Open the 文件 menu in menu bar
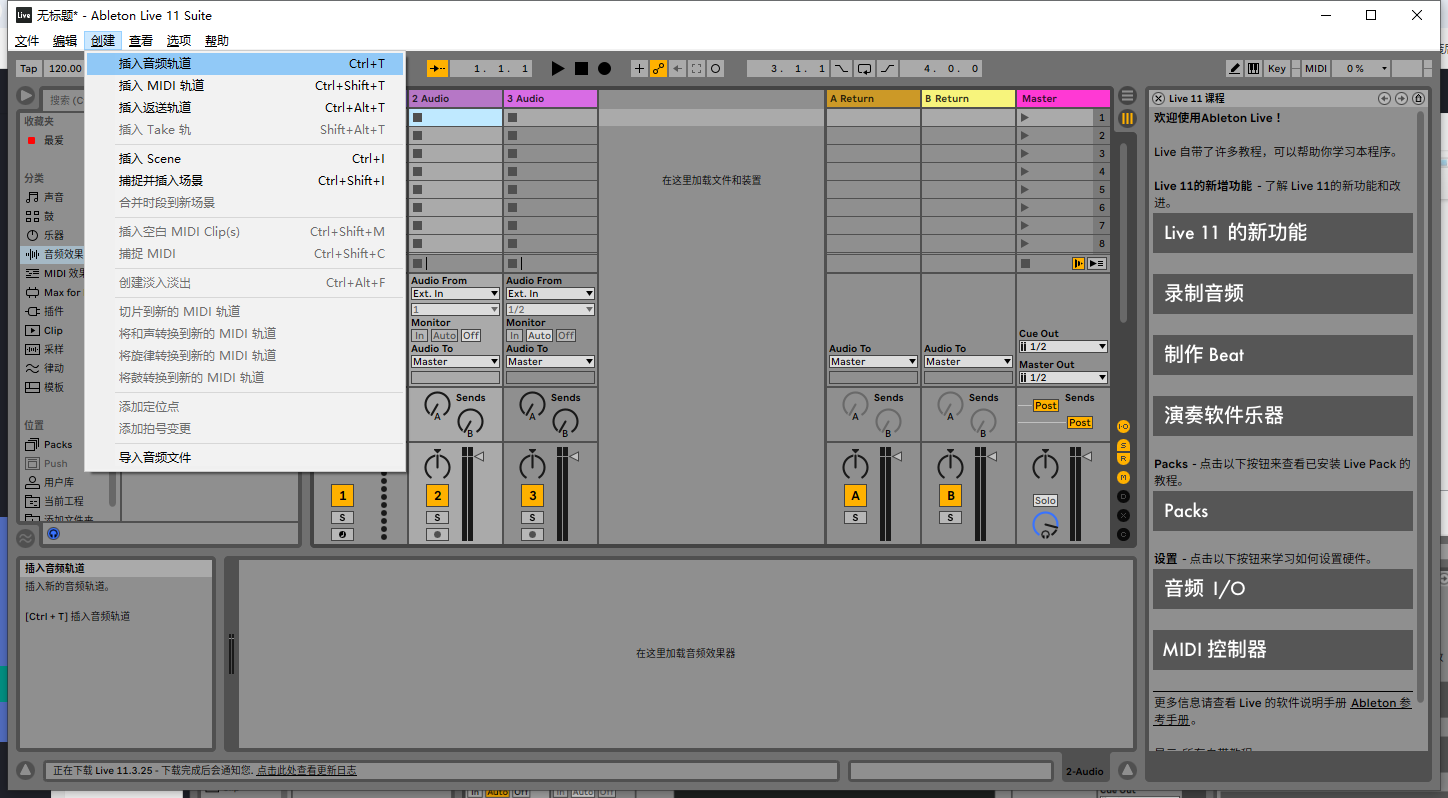This screenshot has width=1448, height=798. pyautogui.click(x=27, y=41)
